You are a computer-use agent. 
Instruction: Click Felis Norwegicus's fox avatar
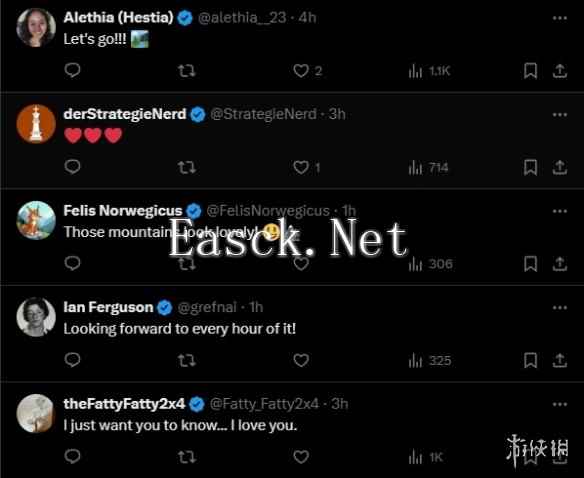[36, 220]
